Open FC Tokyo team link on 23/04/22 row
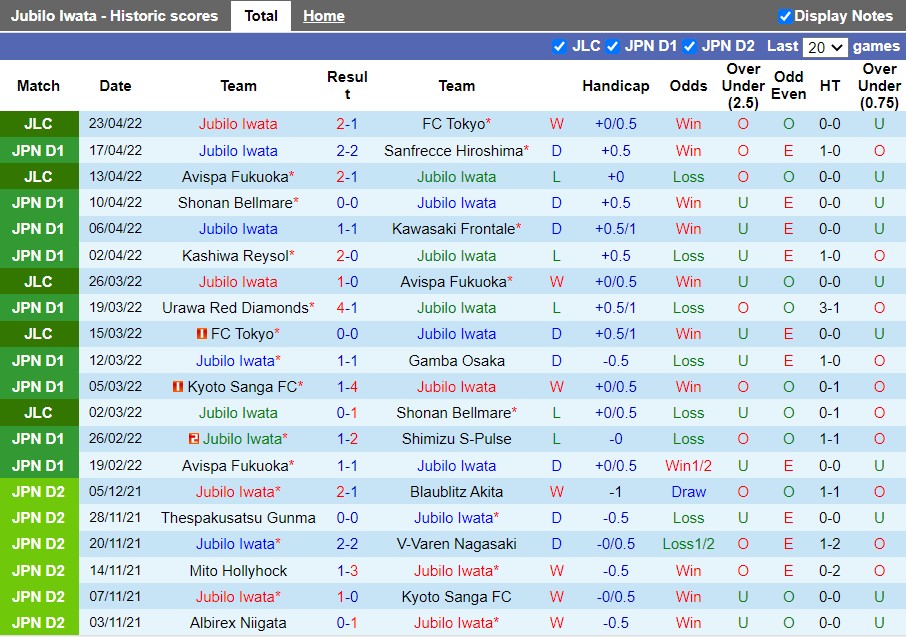The image size is (906, 637). click(454, 124)
